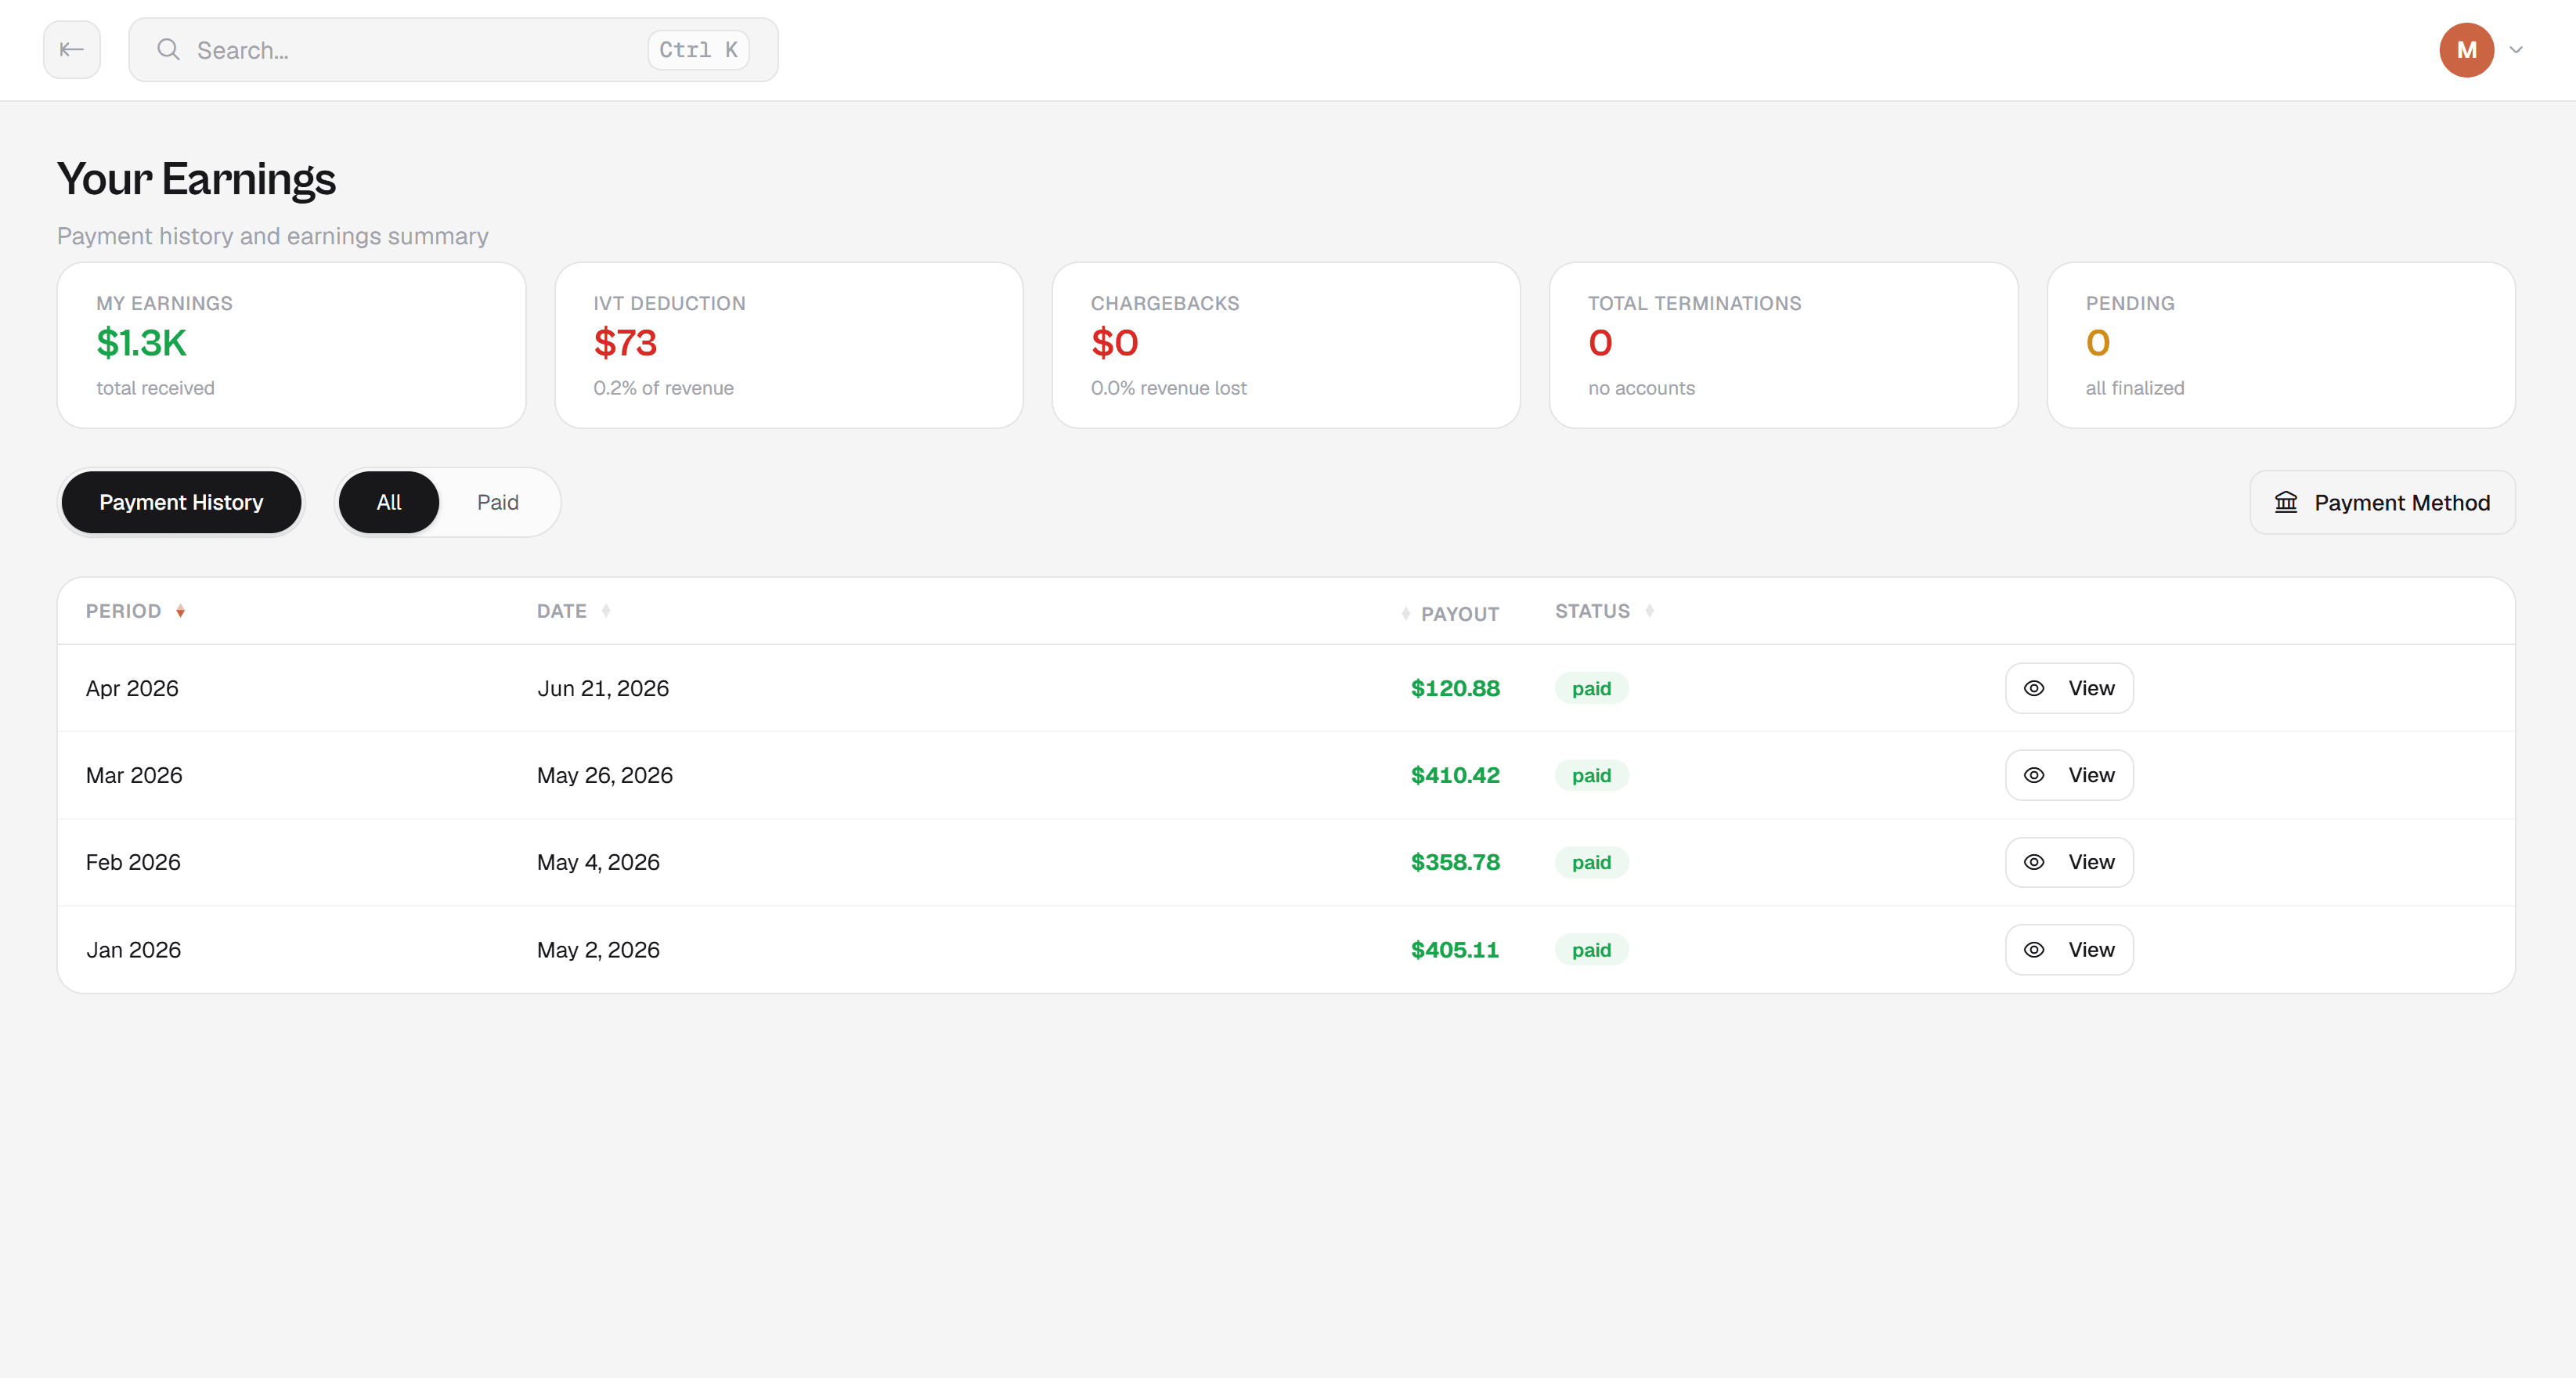Click the eye icon for Jan 2026
Viewport: 2576px width, 1378px height.
(2034, 950)
